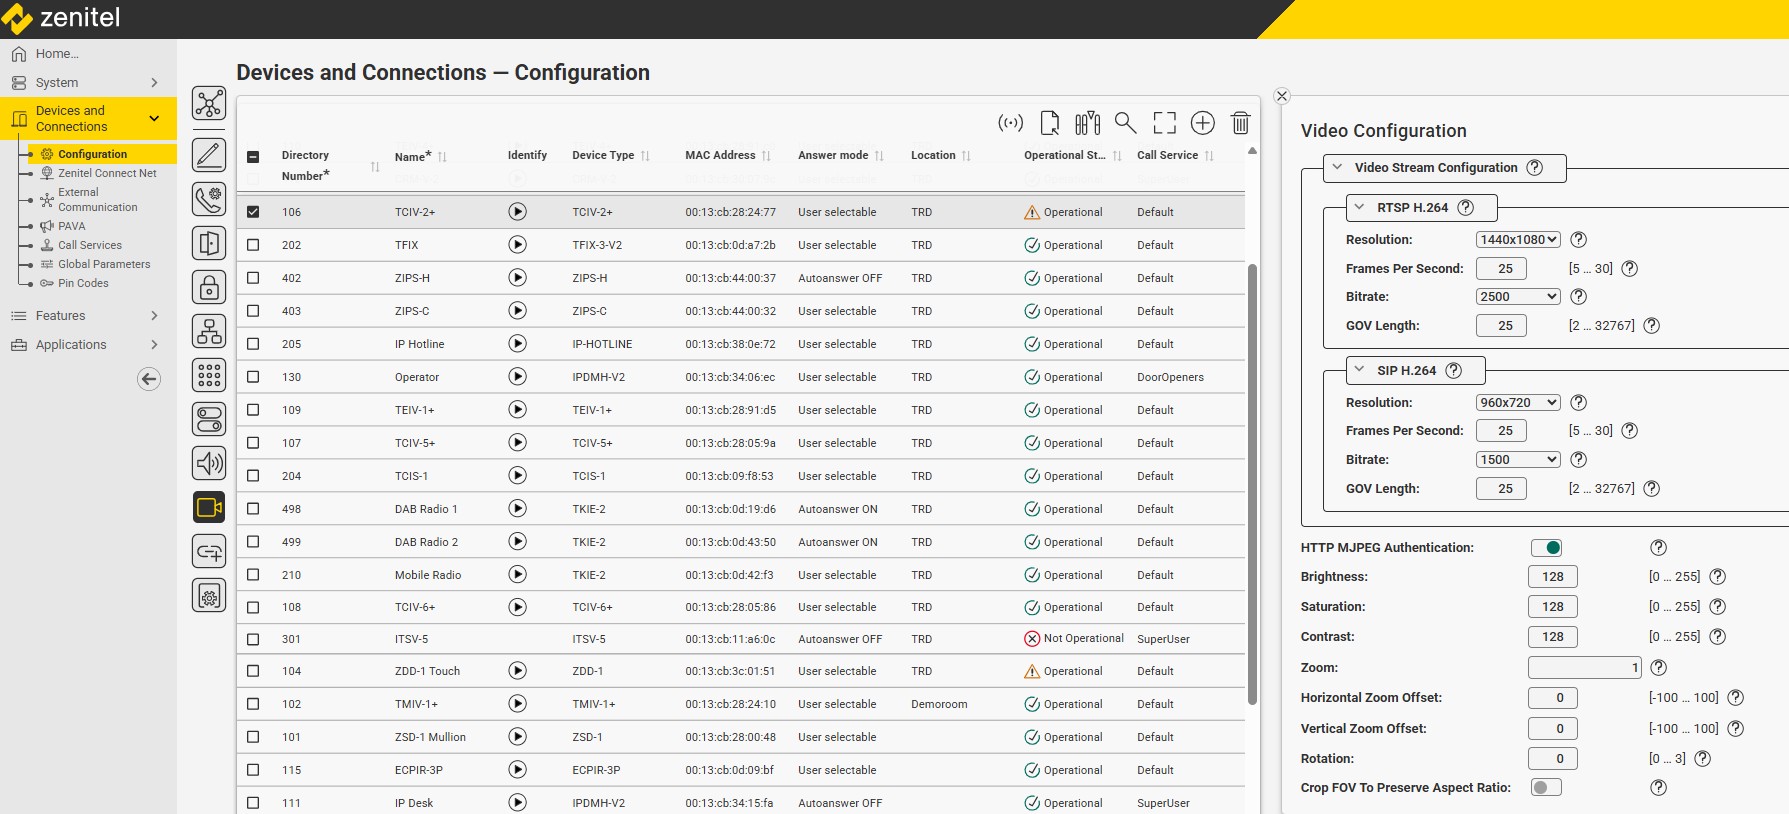Uncheck the checkbox for directory number 106
Viewport: 1789px width, 814px height.
tap(253, 212)
